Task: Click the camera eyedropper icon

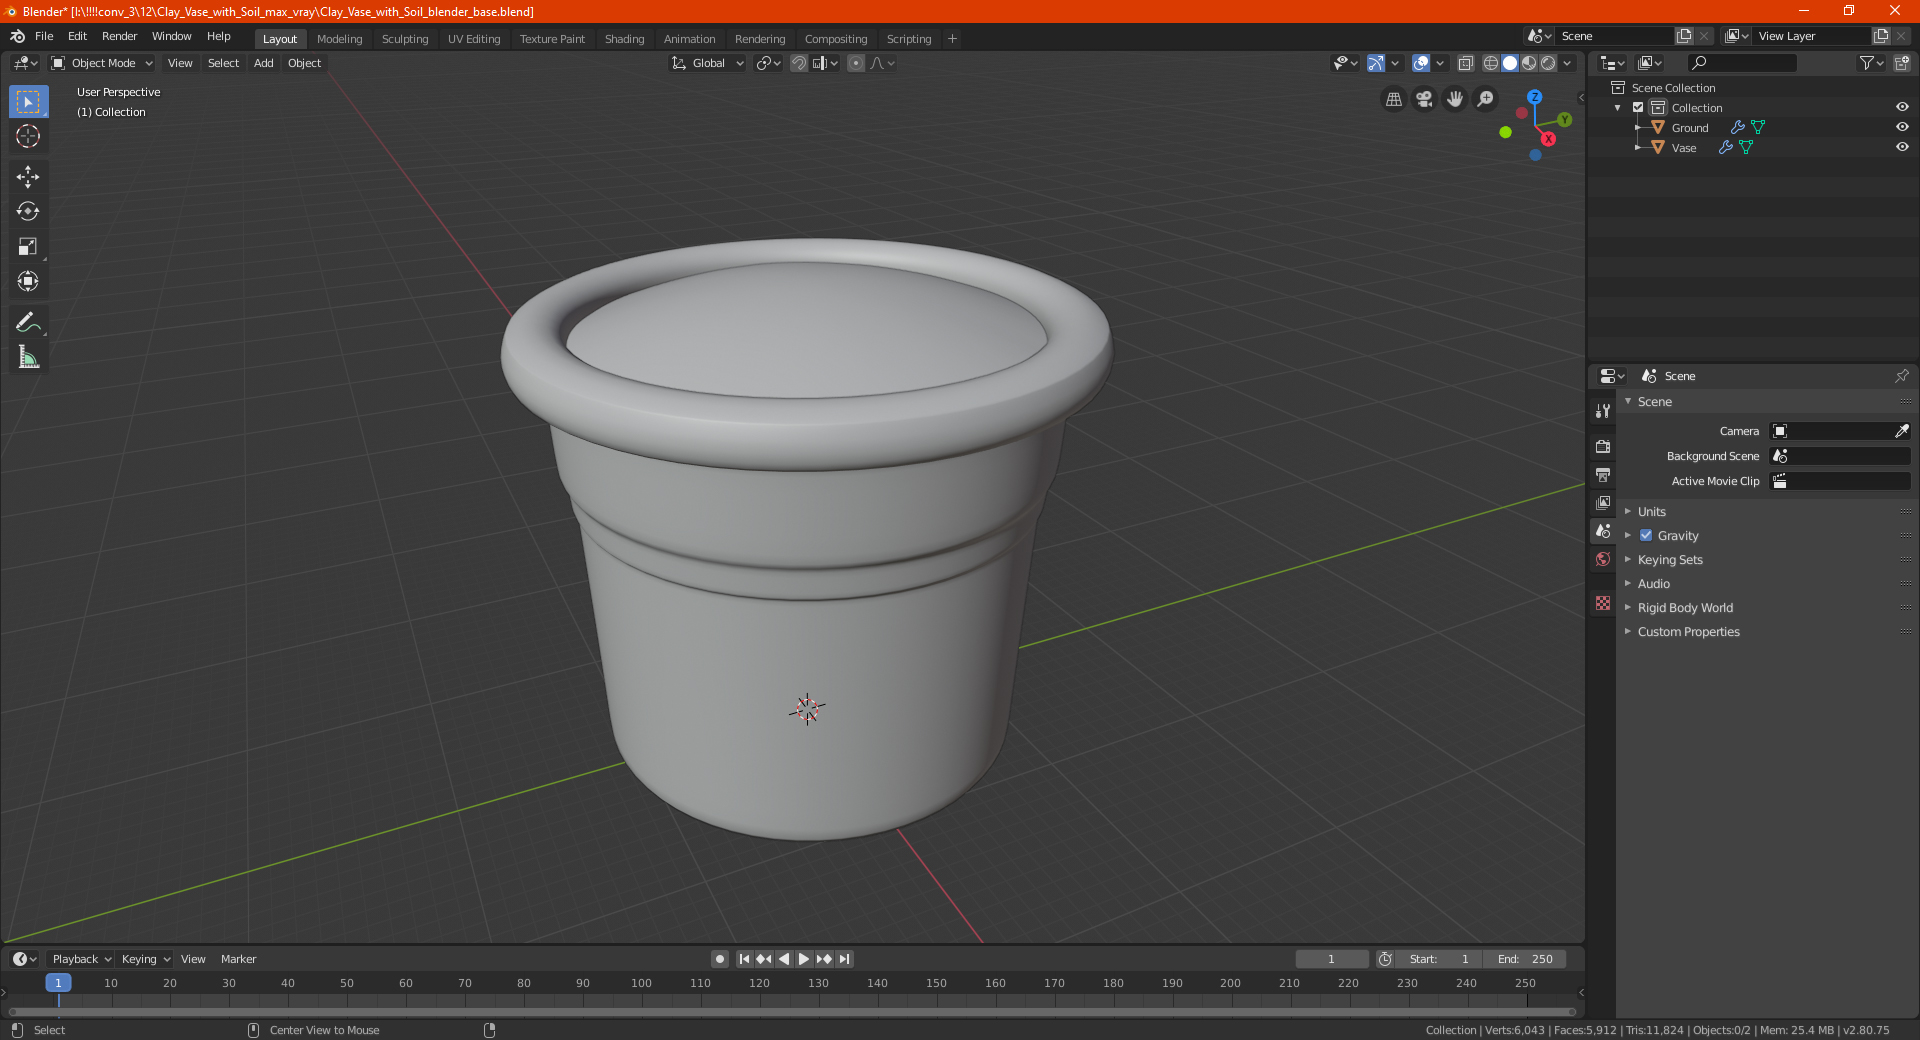Action: [1901, 431]
